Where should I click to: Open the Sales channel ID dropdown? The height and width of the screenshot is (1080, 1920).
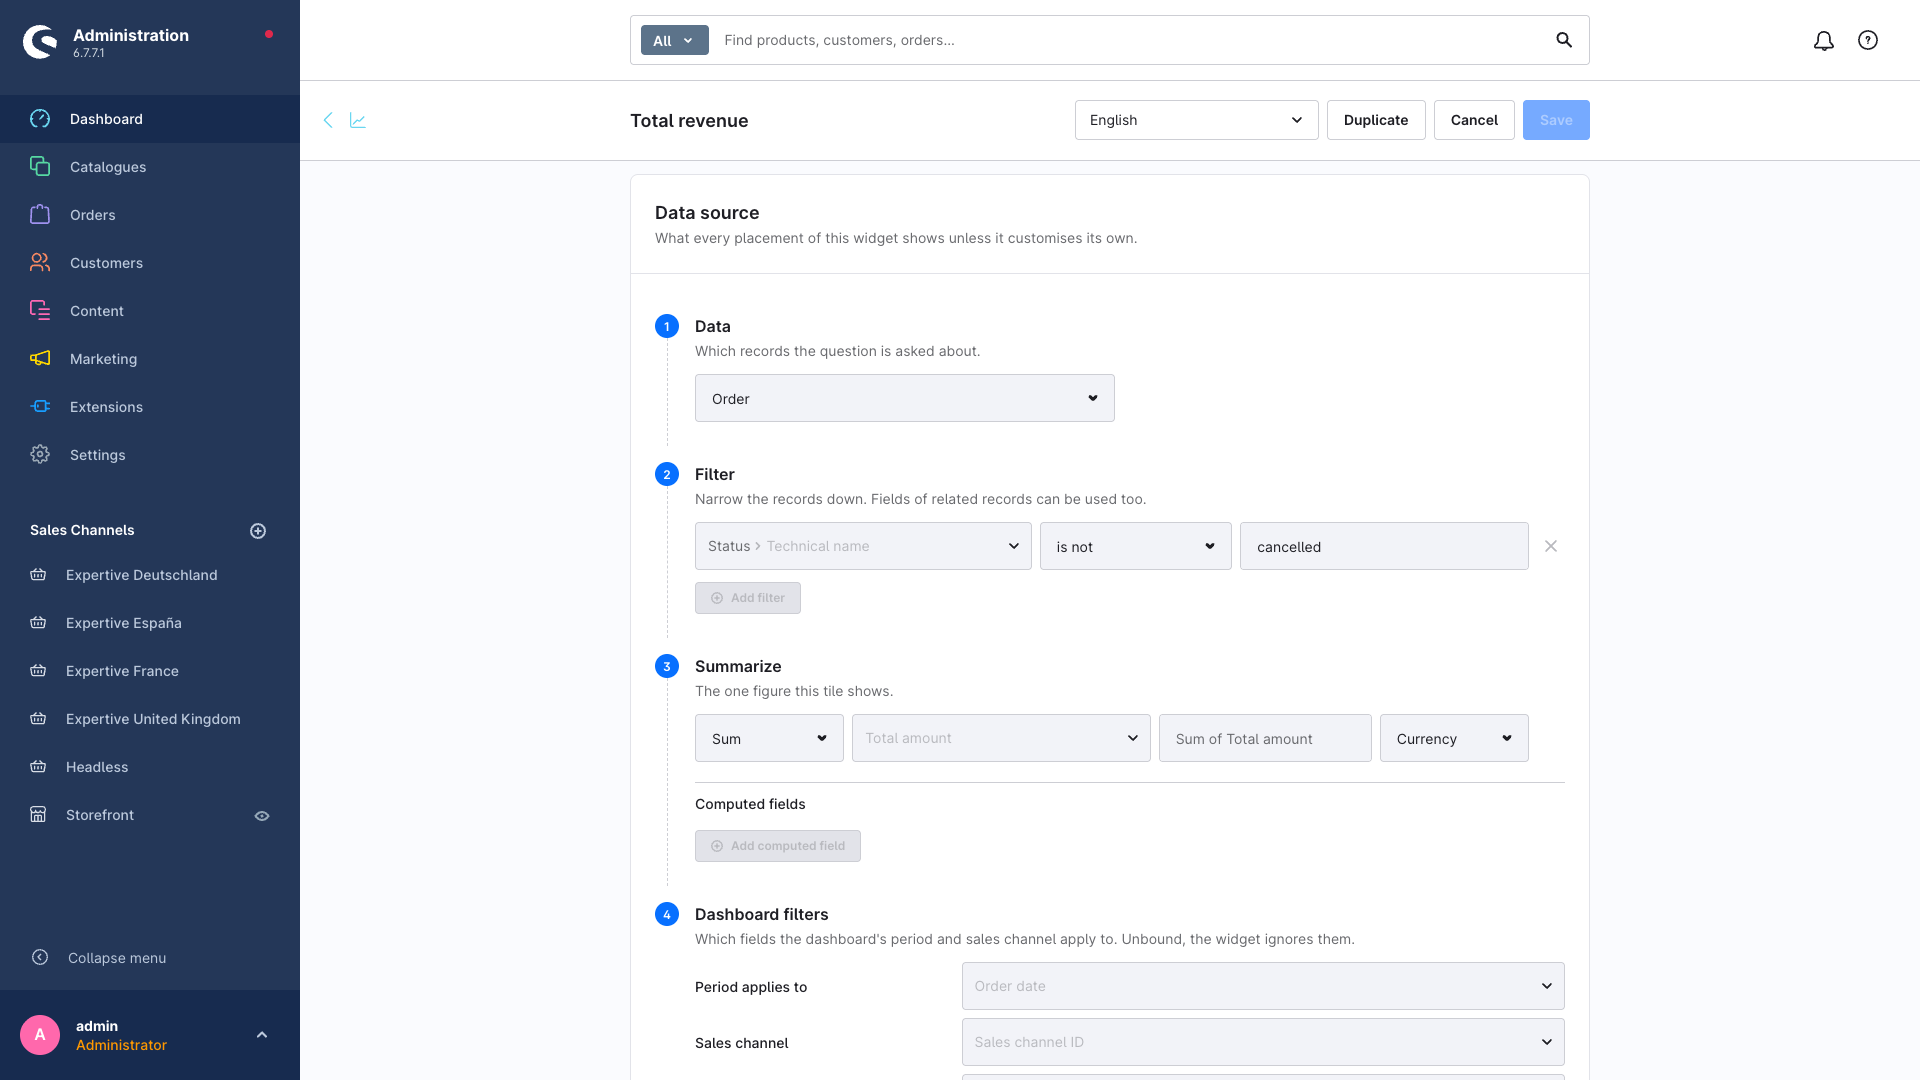tap(1263, 1042)
